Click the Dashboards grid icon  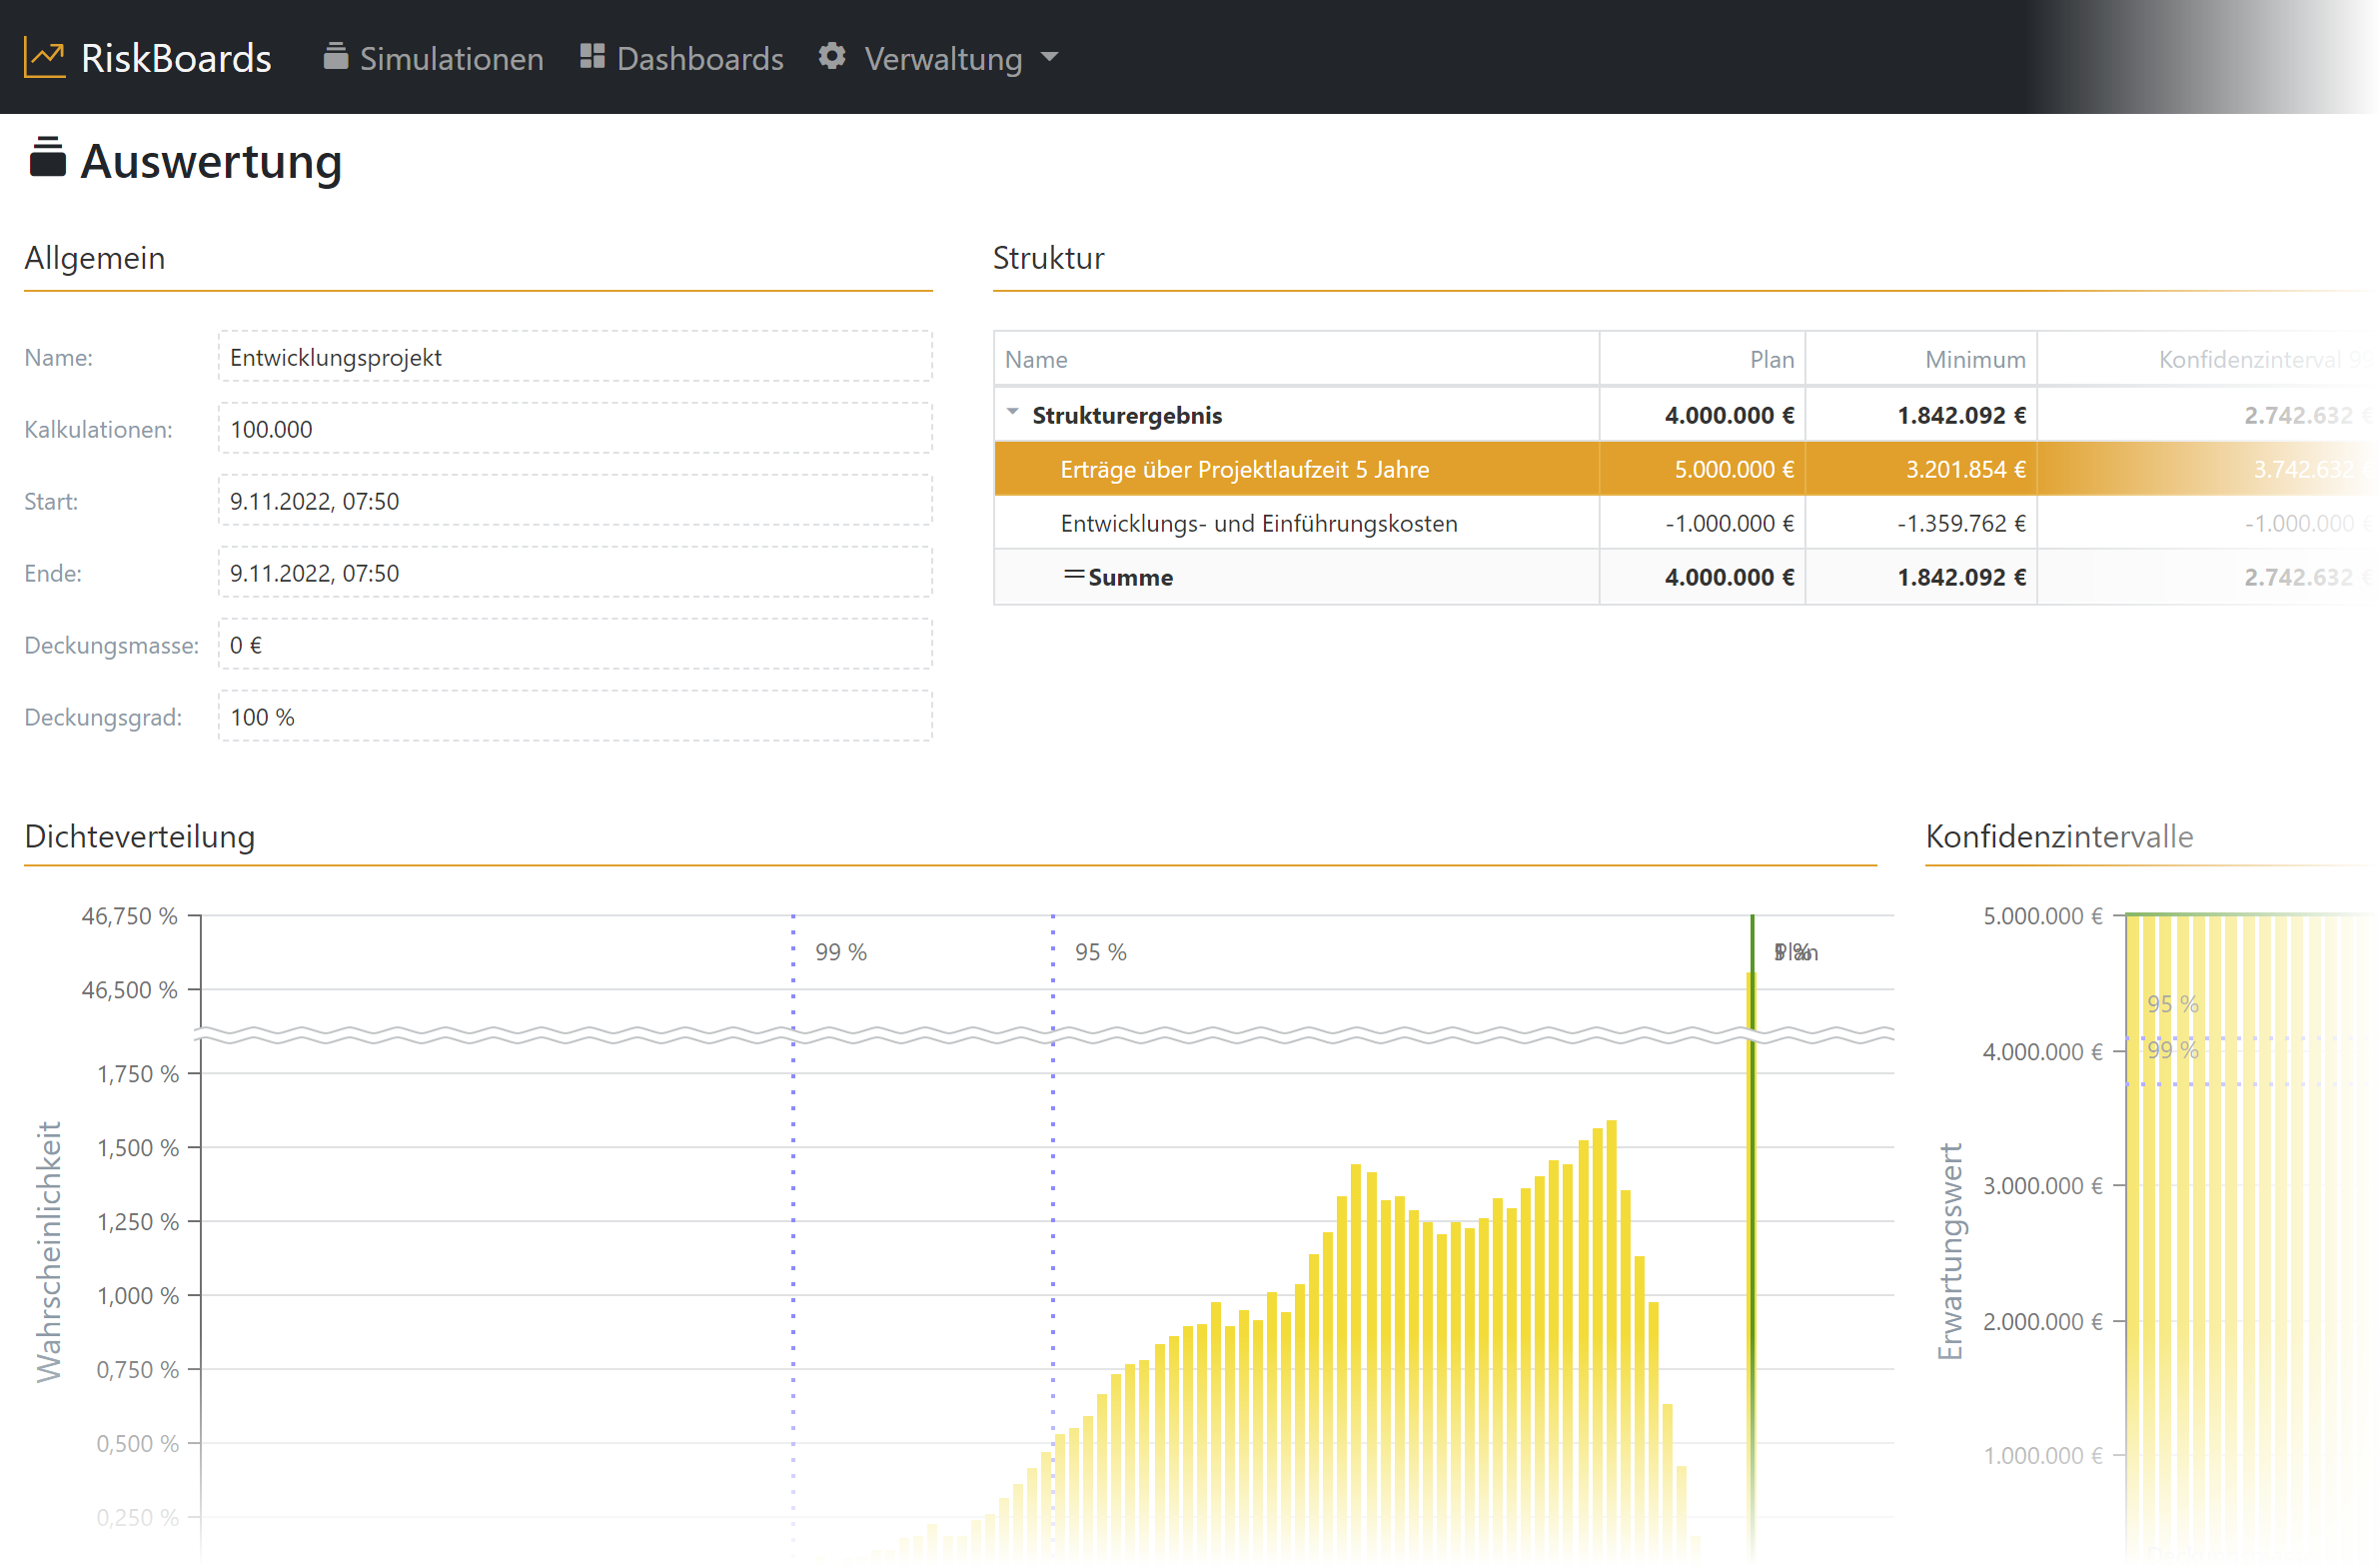(x=592, y=57)
